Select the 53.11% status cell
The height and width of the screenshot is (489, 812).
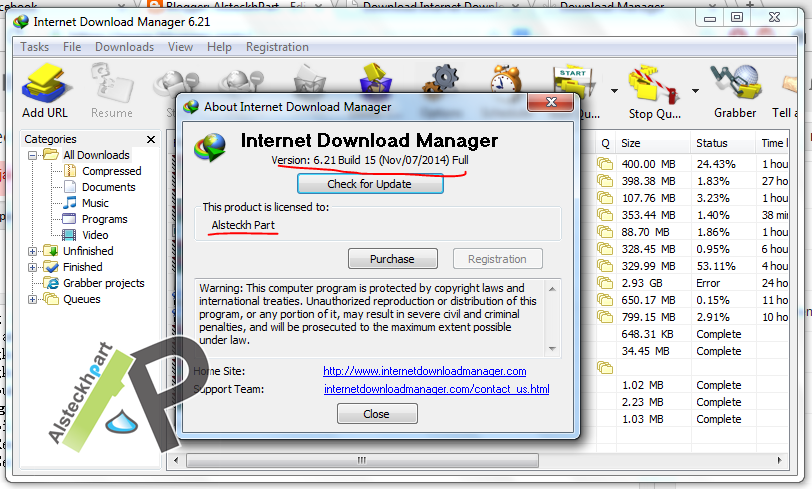tap(716, 266)
